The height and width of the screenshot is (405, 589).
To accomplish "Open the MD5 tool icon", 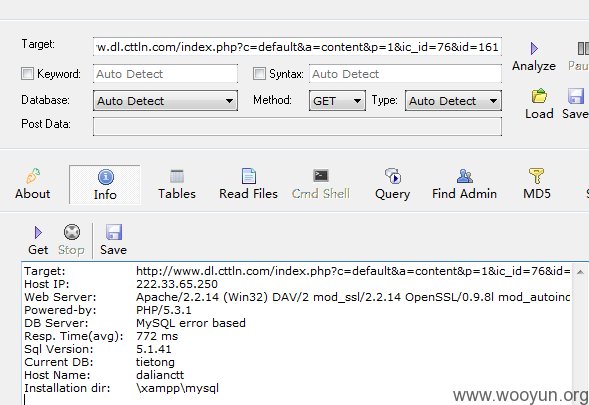I will point(536,176).
